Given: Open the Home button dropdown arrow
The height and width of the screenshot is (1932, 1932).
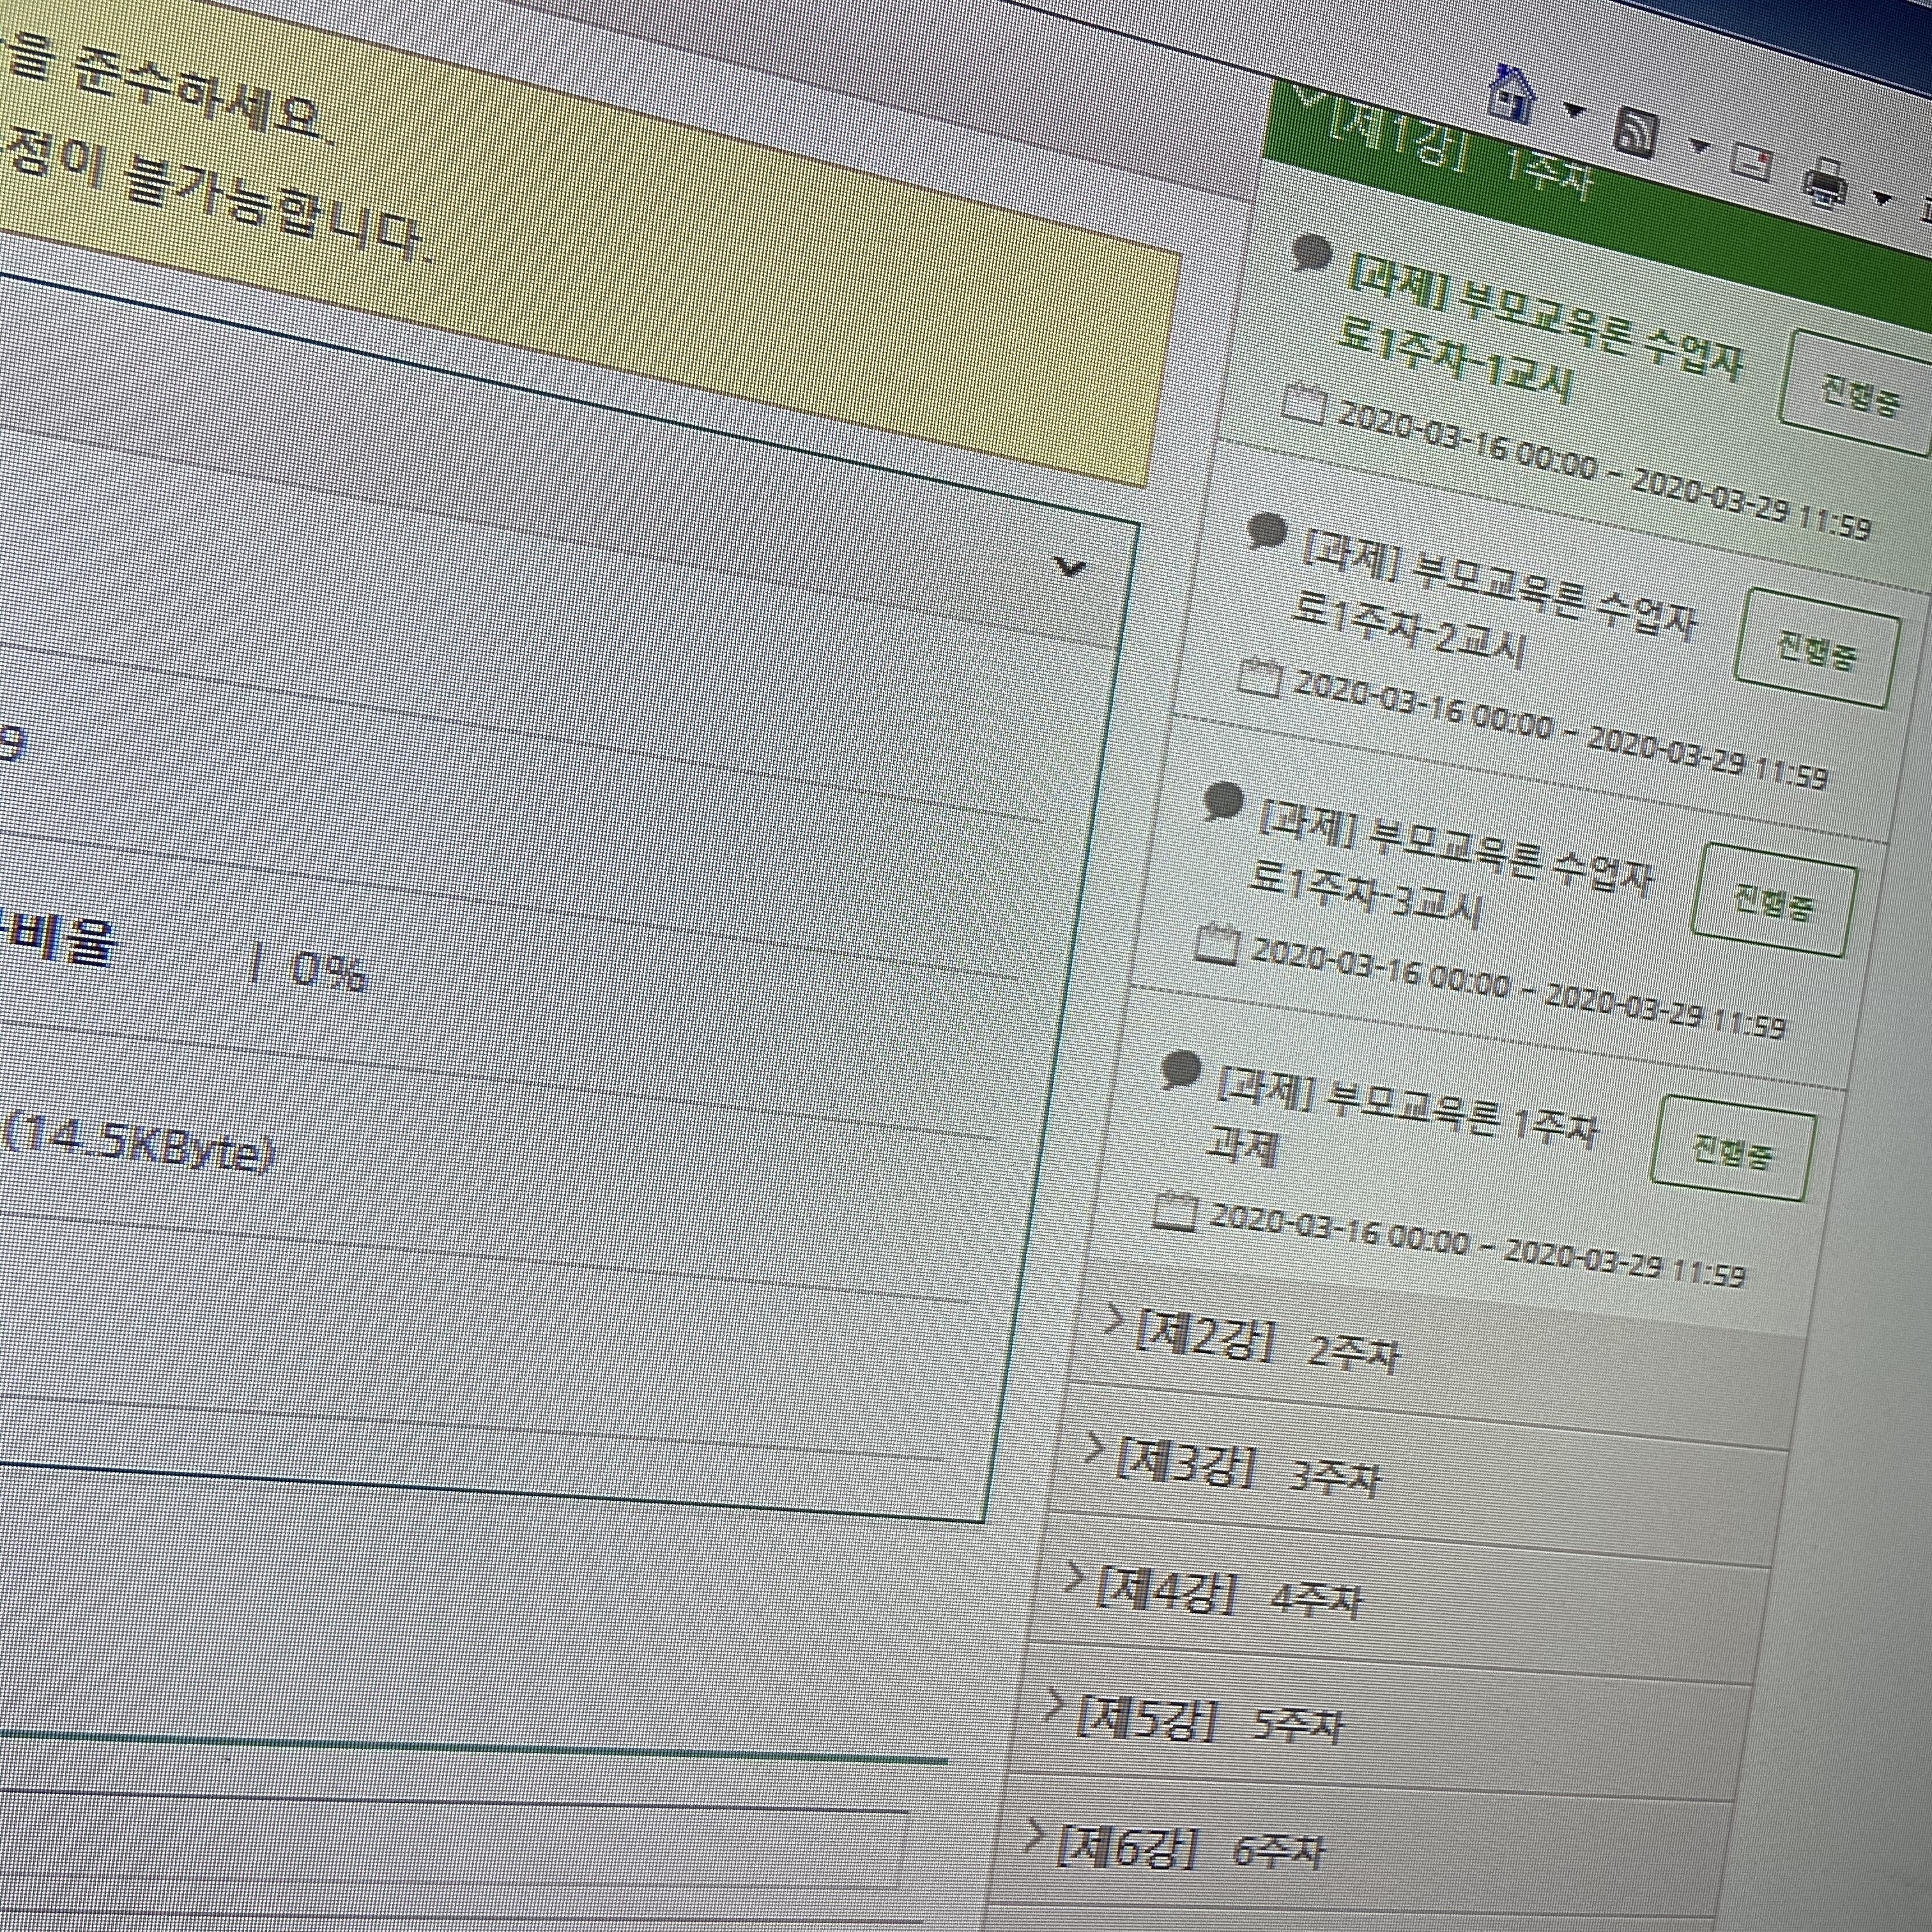Looking at the screenshot, I should (1574, 110).
